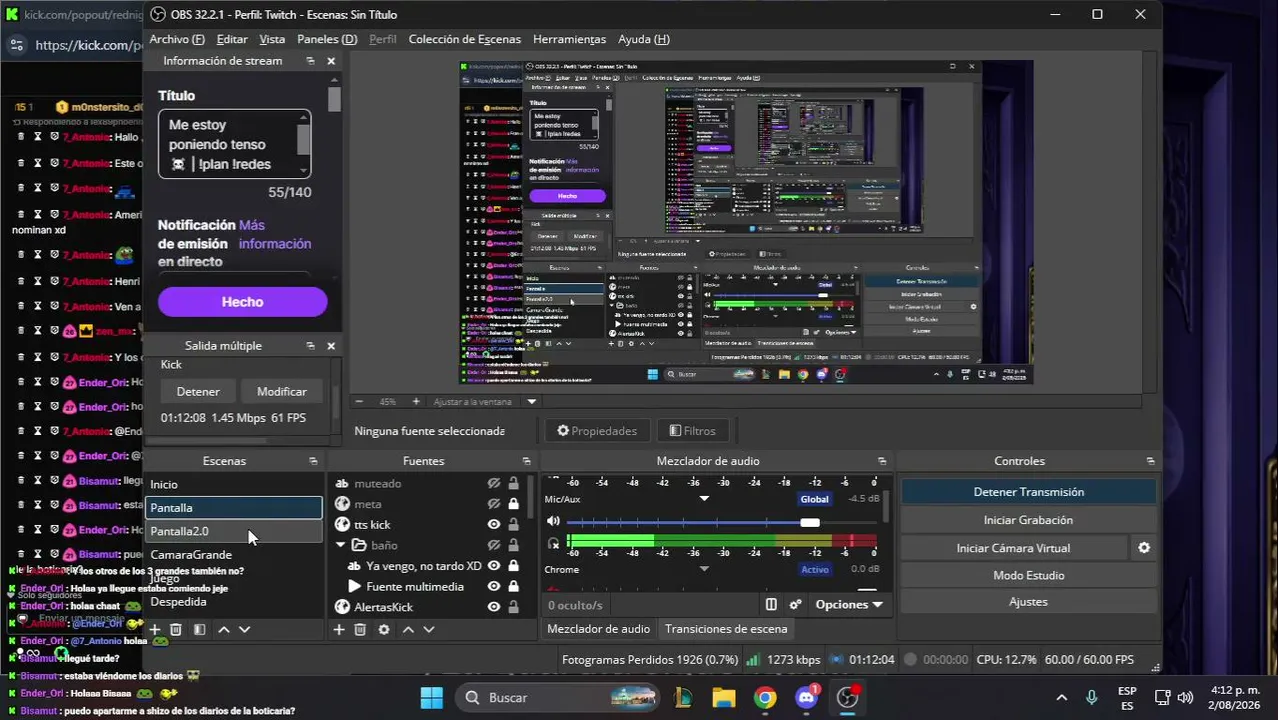The height and width of the screenshot is (720, 1278).
Task: Undock the Mezclador de audio panel
Action: pos(881,461)
